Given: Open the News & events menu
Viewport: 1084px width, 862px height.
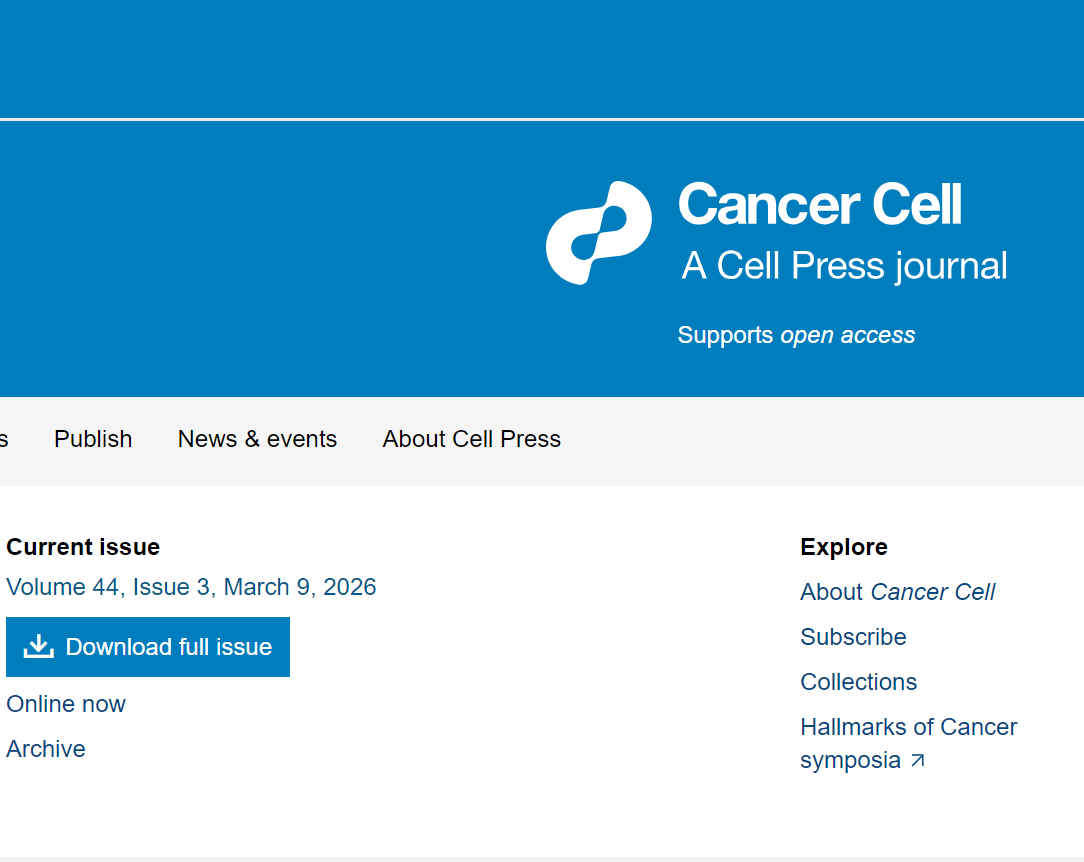Looking at the screenshot, I should coord(257,439).
